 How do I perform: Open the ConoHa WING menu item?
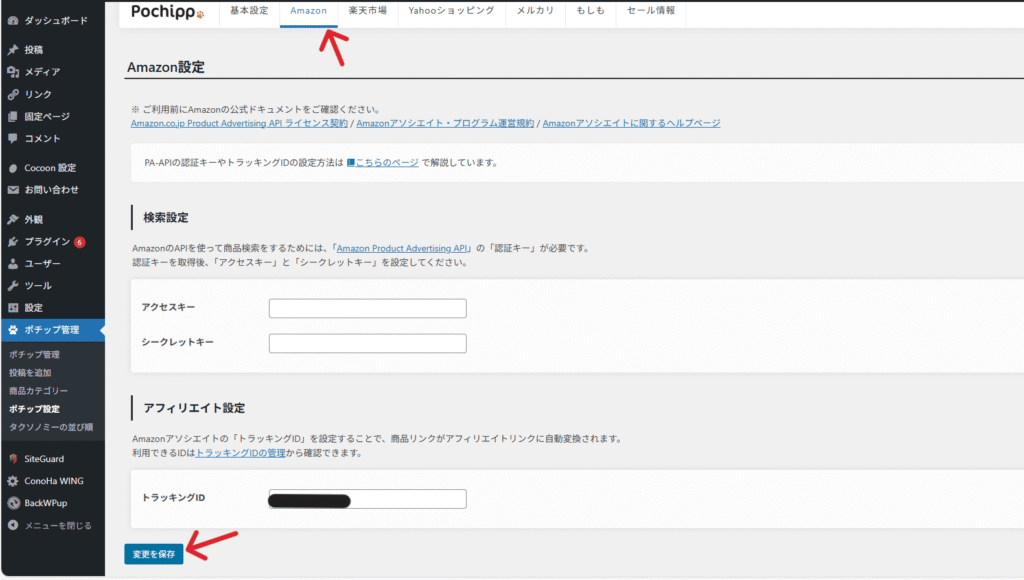(x=53, y=481)
